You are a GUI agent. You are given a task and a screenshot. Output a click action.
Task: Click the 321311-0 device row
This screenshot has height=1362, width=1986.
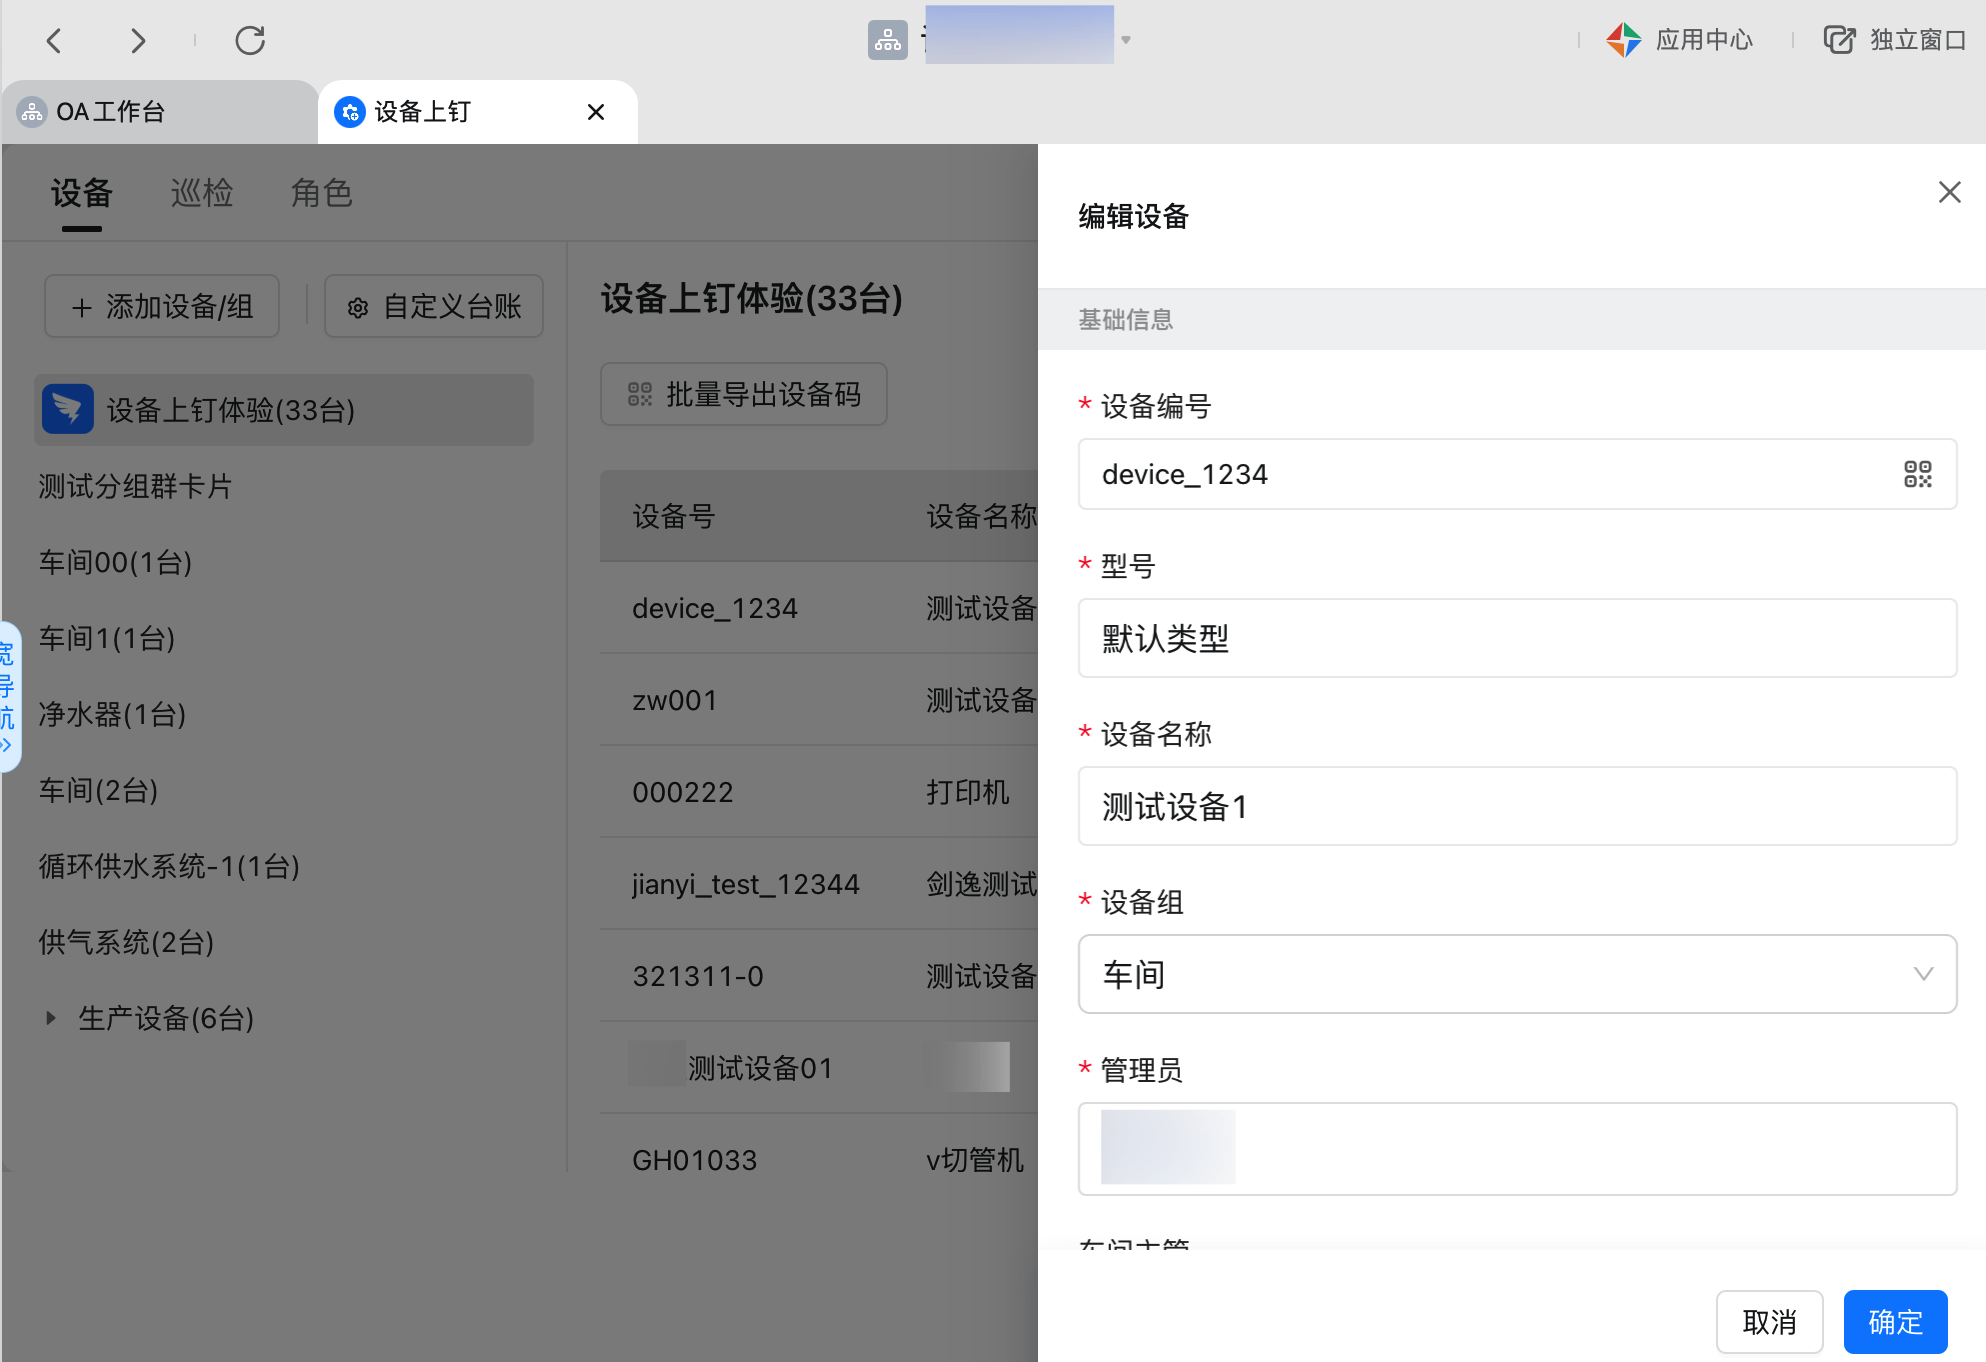pyautogui.click(x=819, y=976)
